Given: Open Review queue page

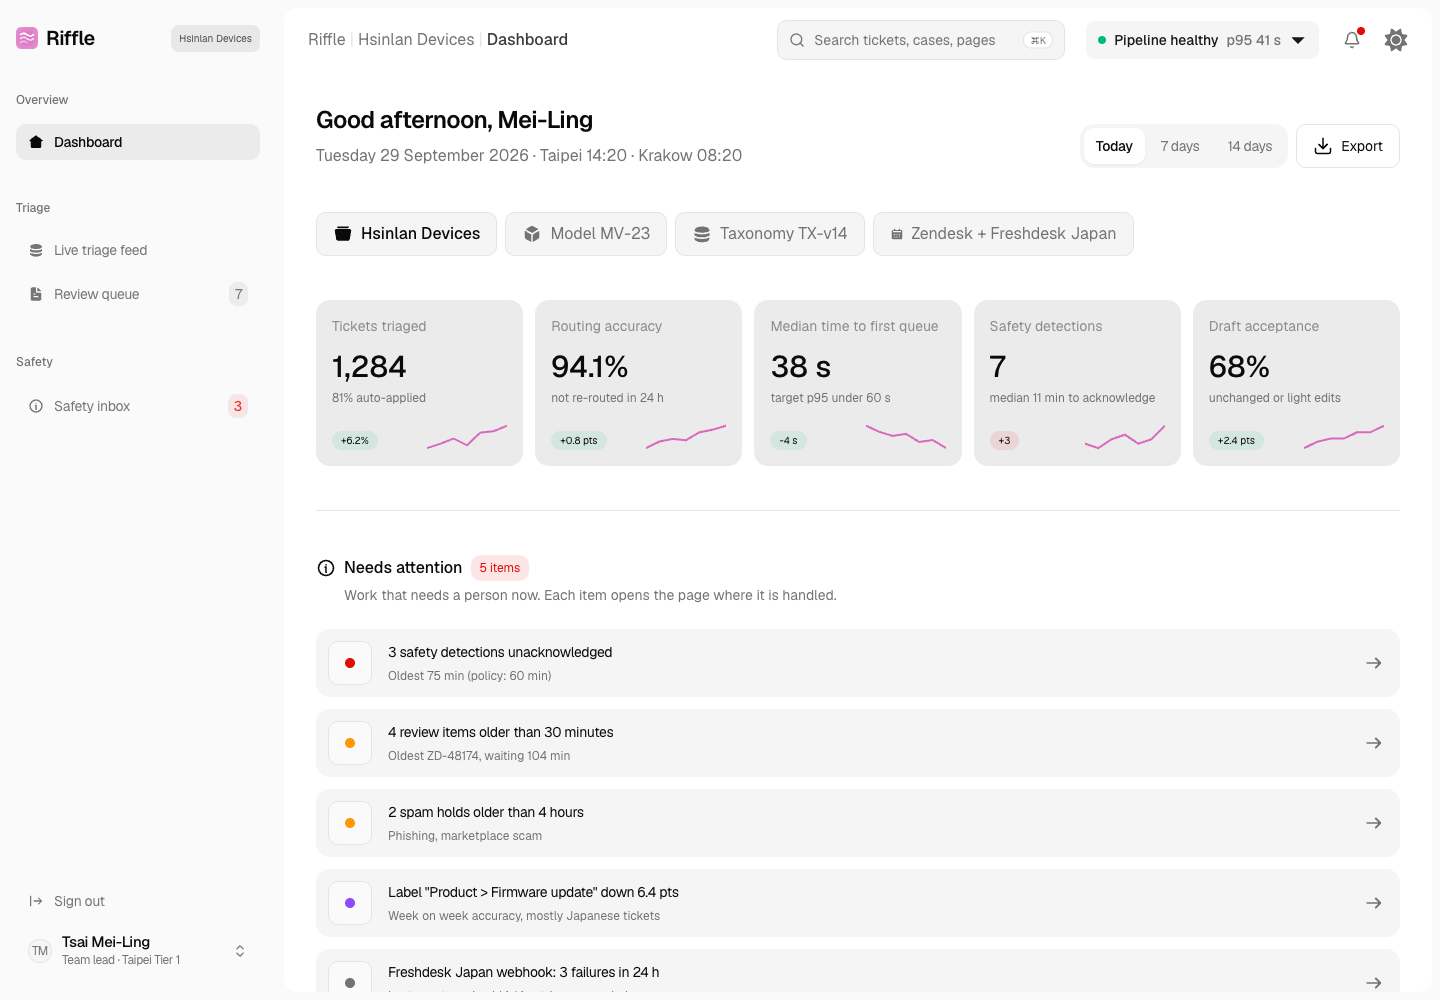Looking at the screenshot, I should (x=138, y=294).
